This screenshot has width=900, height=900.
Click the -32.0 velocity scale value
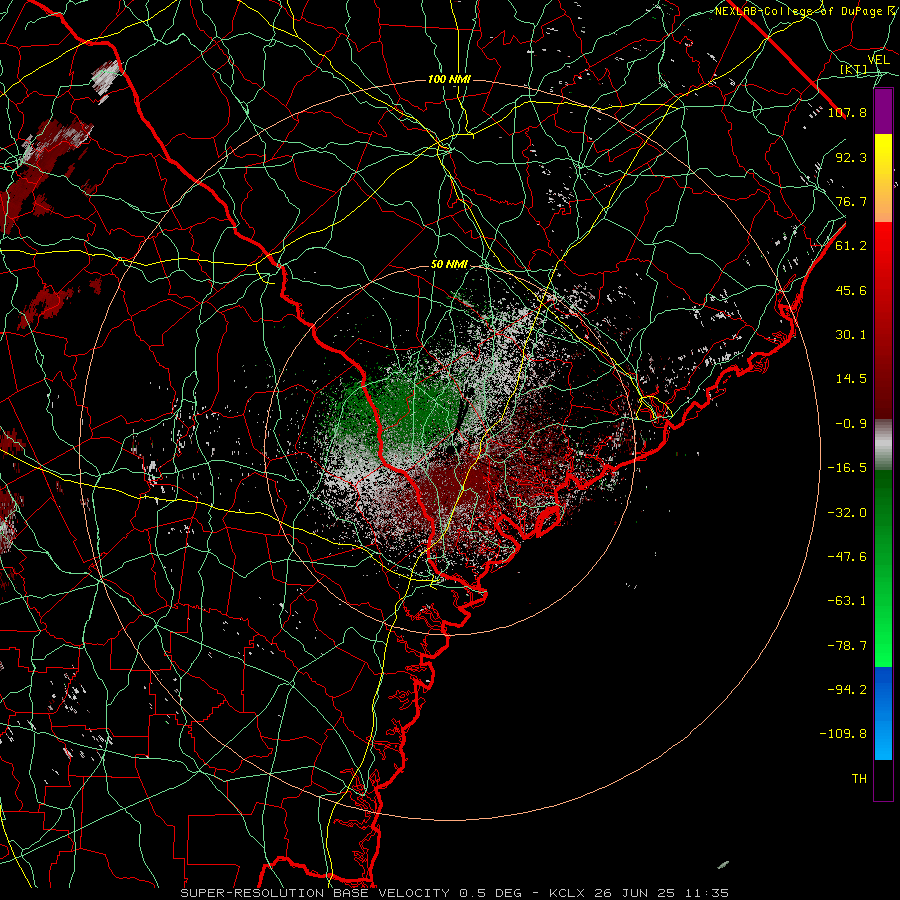tap(847, 513)
